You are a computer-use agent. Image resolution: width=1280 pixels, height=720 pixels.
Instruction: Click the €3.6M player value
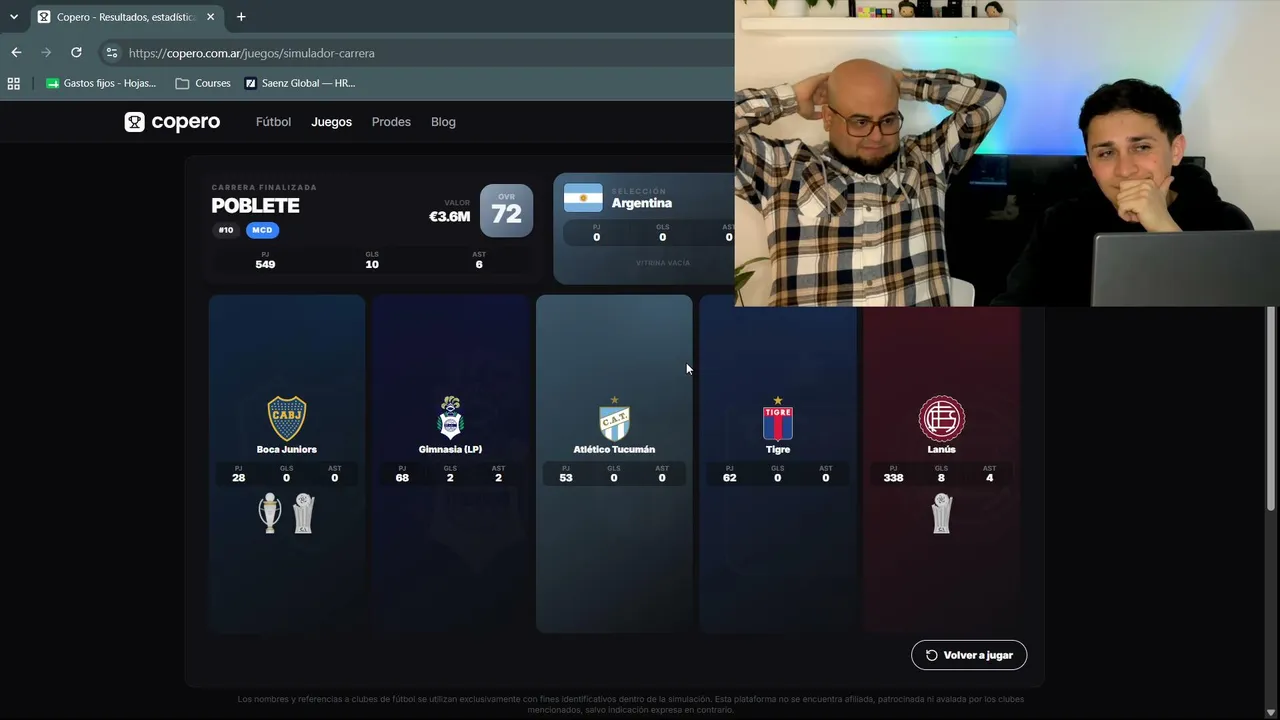[449, 216]
